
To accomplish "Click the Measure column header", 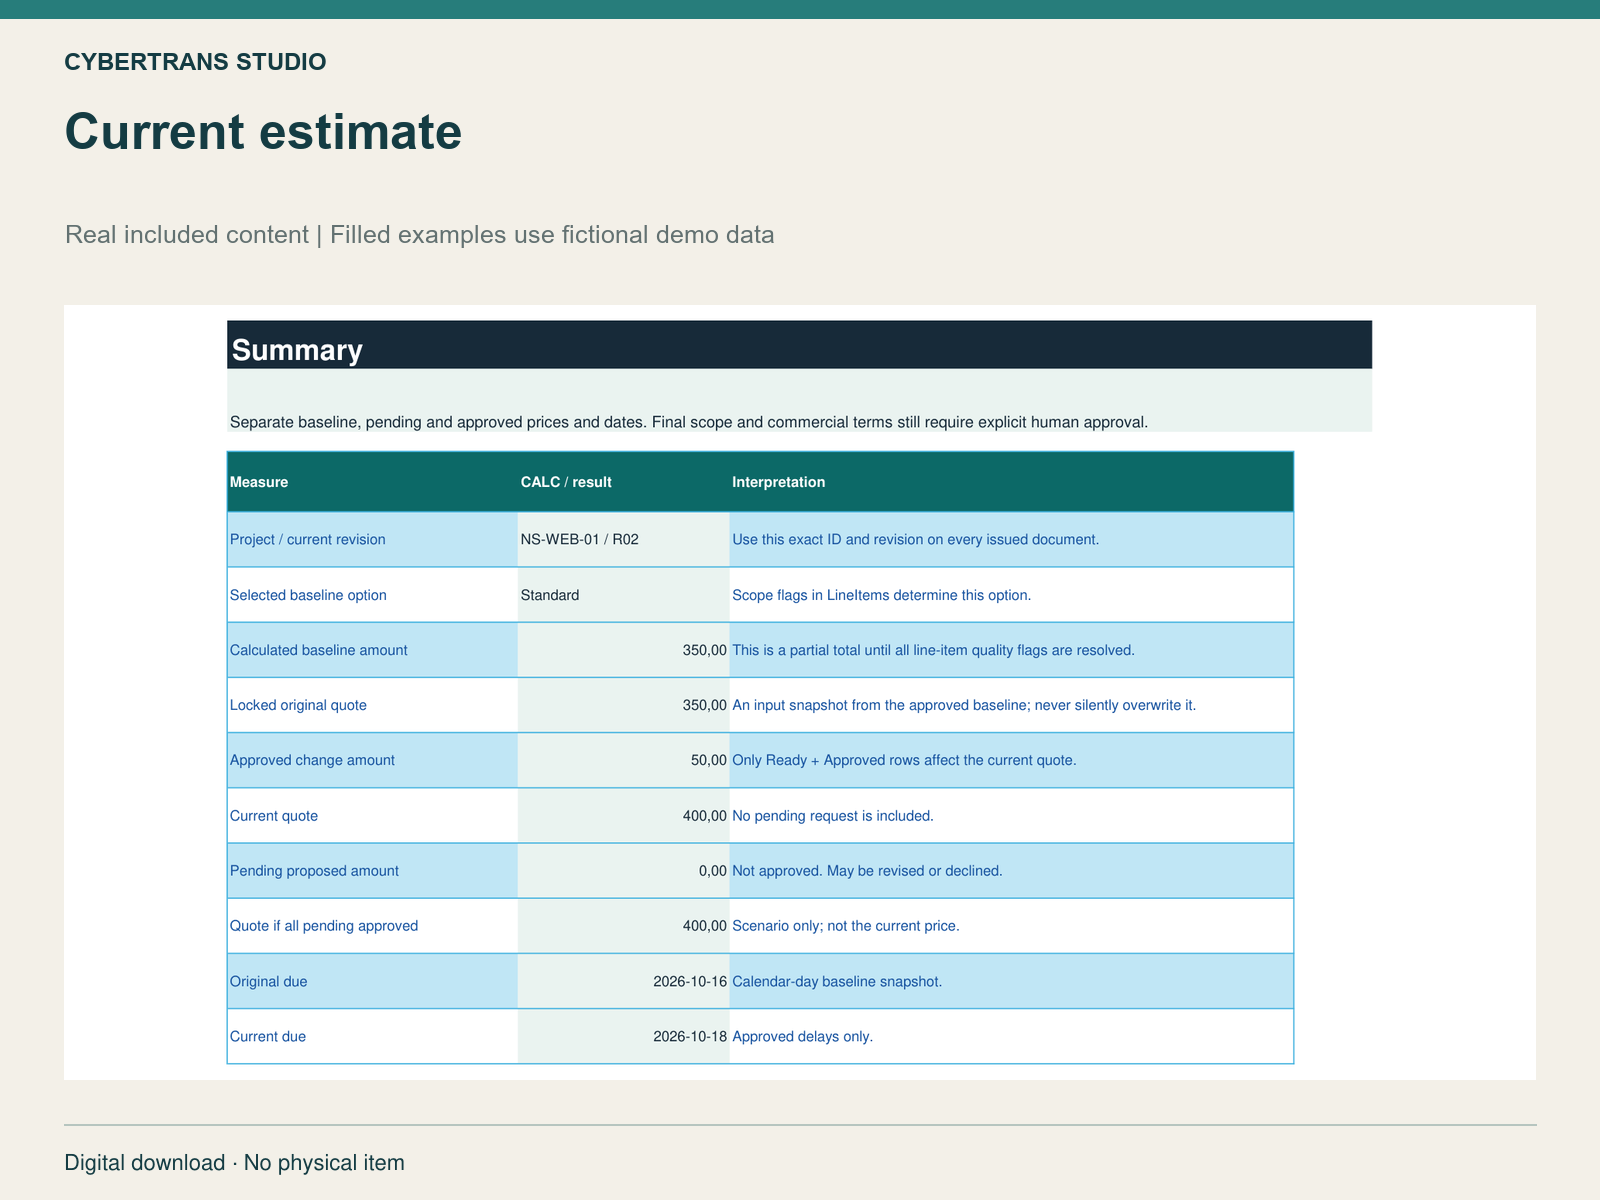I will pos(372,482).
